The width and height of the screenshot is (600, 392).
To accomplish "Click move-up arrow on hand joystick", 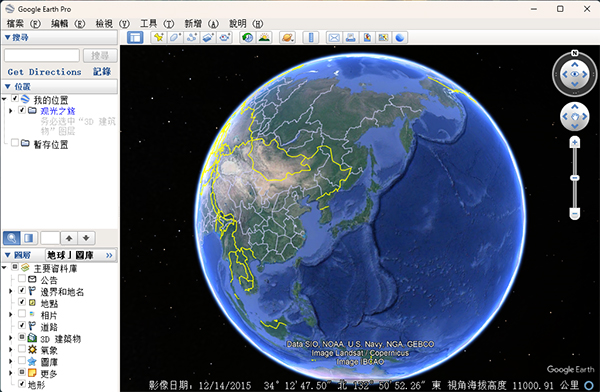I will pyautogui.click(x=574, y=107).
